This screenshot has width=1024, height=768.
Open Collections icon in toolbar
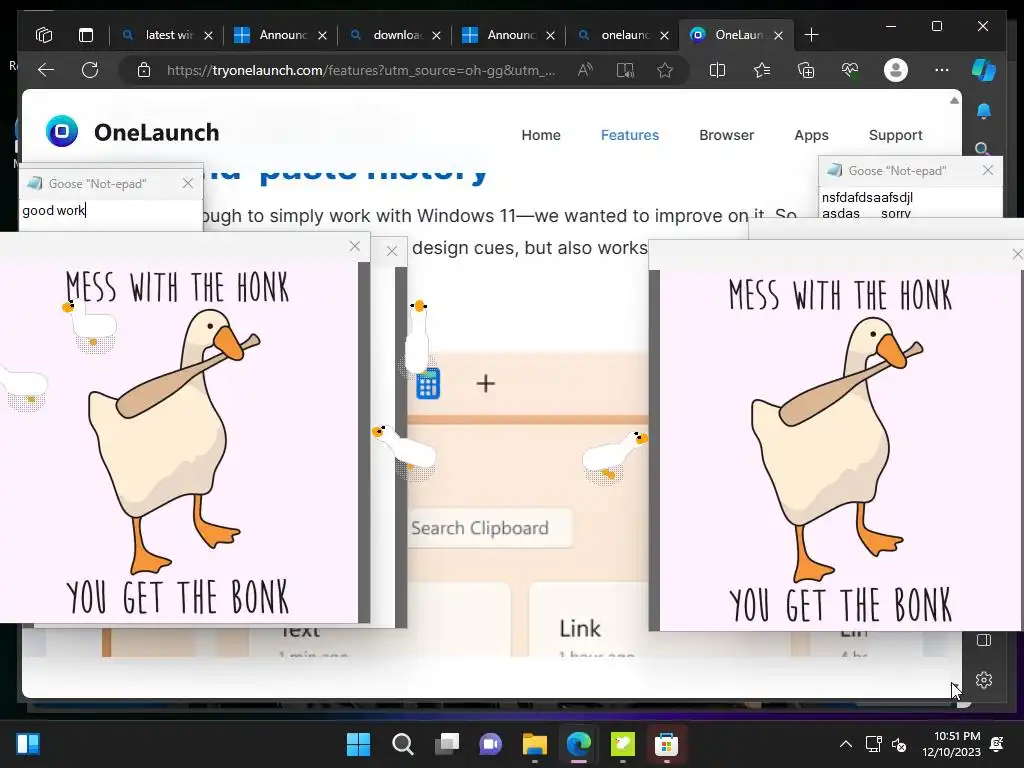coord(806,70)
